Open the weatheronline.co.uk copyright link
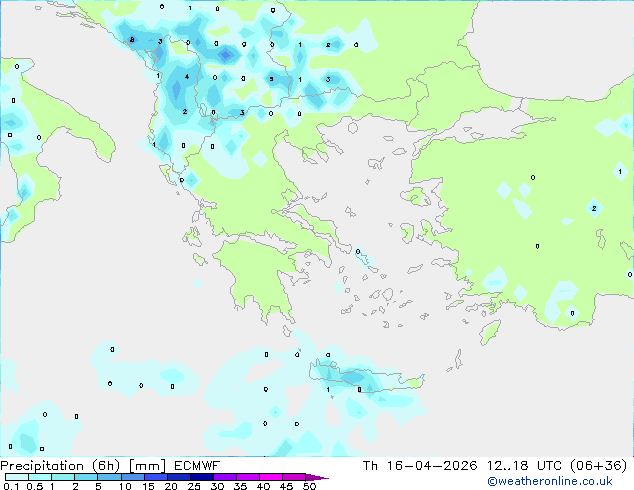The width and height of the screenshot is (634, 490). click(549, 481)
